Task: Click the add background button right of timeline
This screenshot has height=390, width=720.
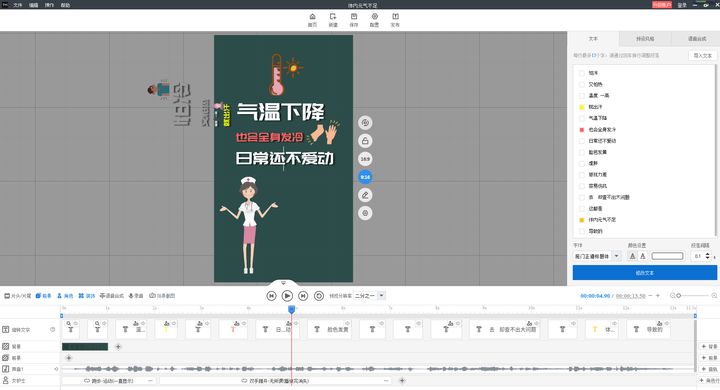Action: (709, 346)
